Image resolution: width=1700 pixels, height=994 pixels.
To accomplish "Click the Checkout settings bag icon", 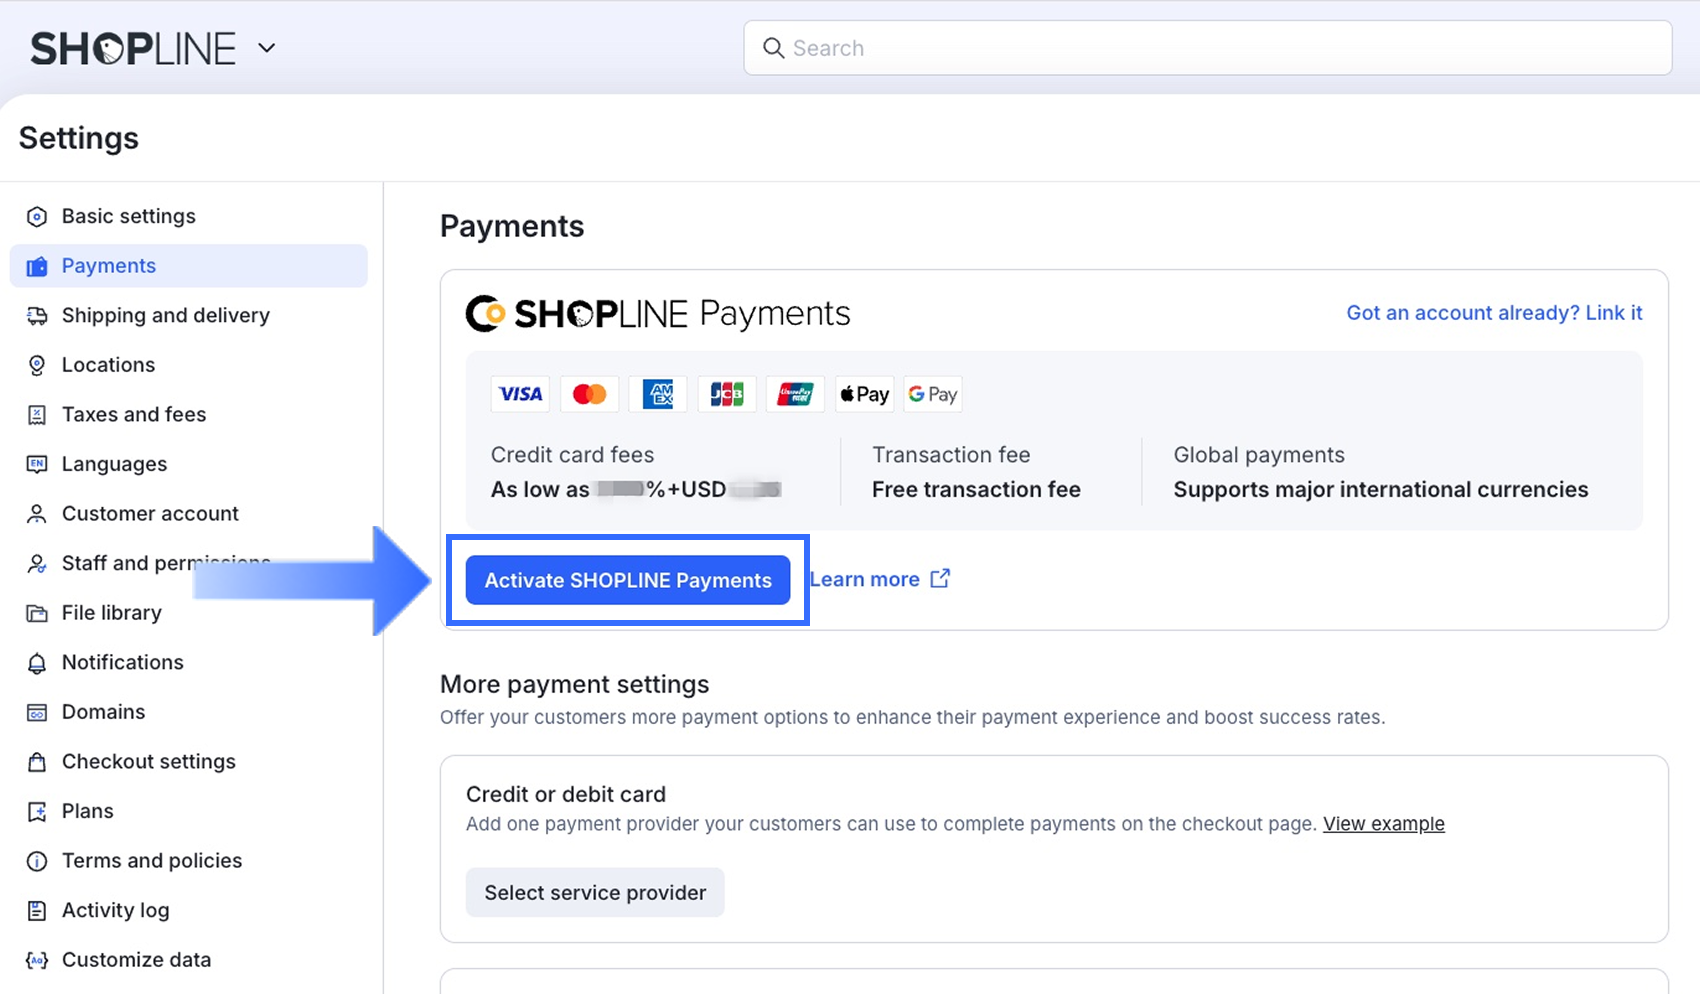I will 37,762.
